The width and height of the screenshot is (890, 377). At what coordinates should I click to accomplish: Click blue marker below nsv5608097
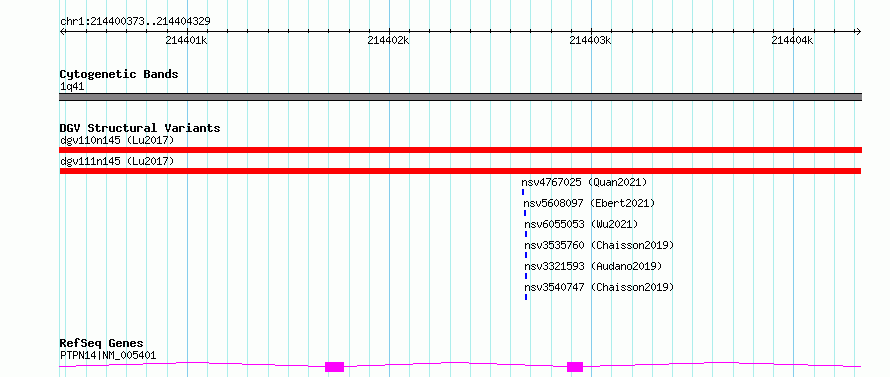(525, 213)
